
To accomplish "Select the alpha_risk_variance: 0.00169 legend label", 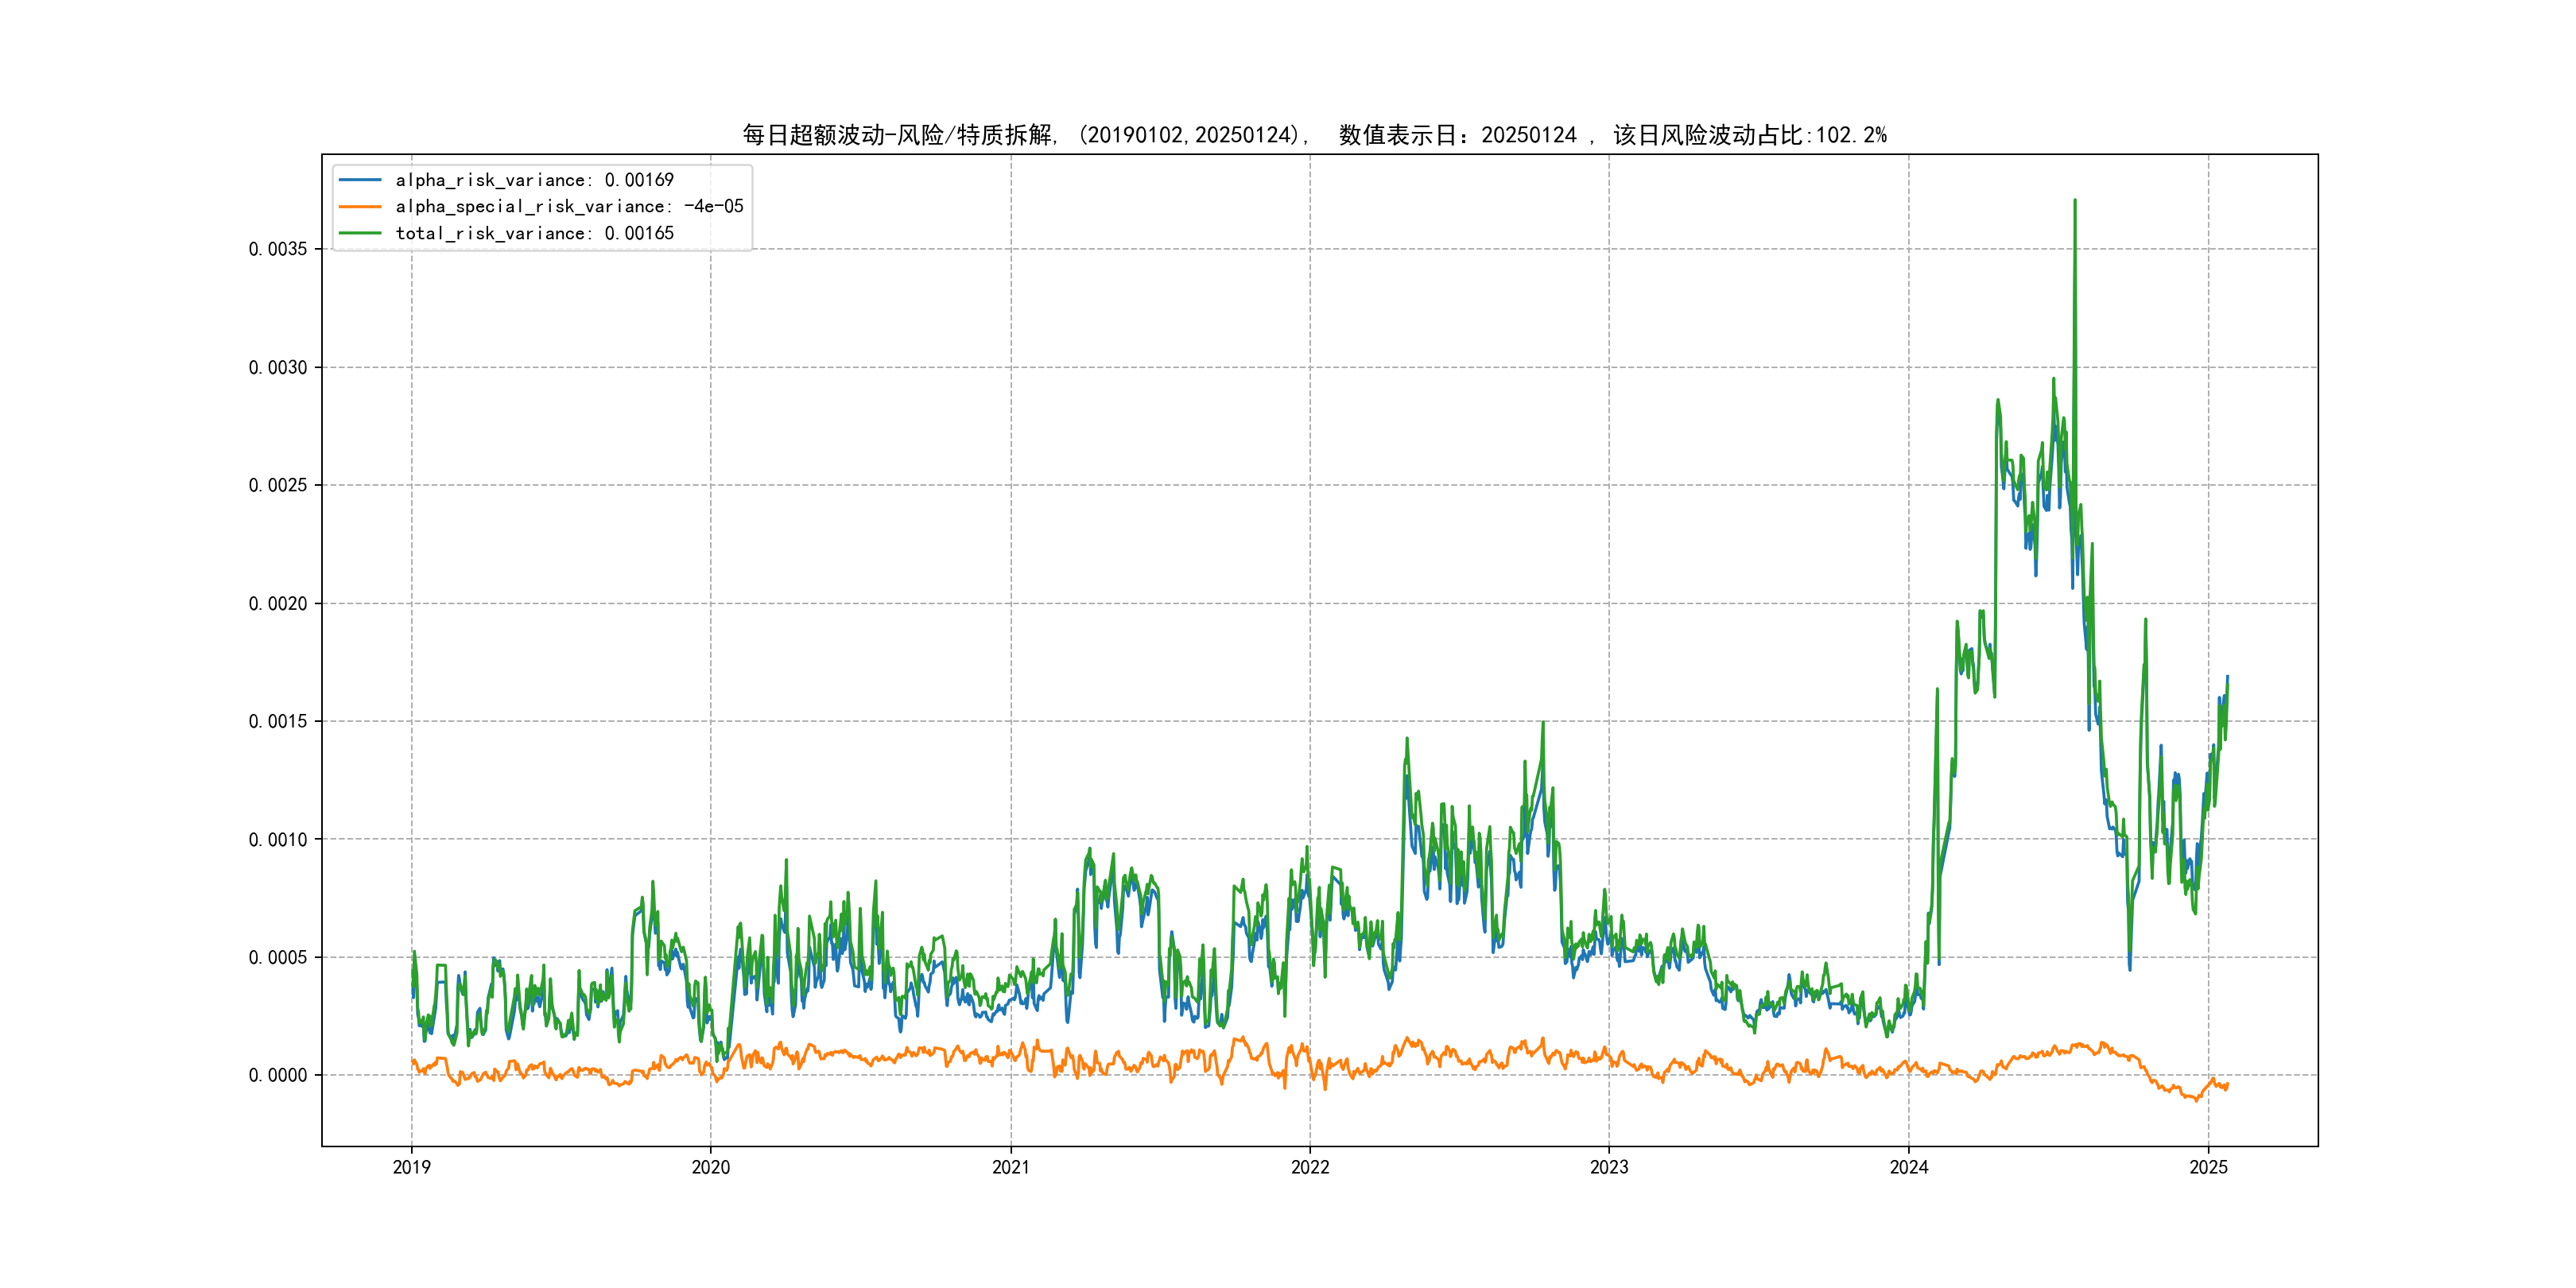I will tap(534, 180).
